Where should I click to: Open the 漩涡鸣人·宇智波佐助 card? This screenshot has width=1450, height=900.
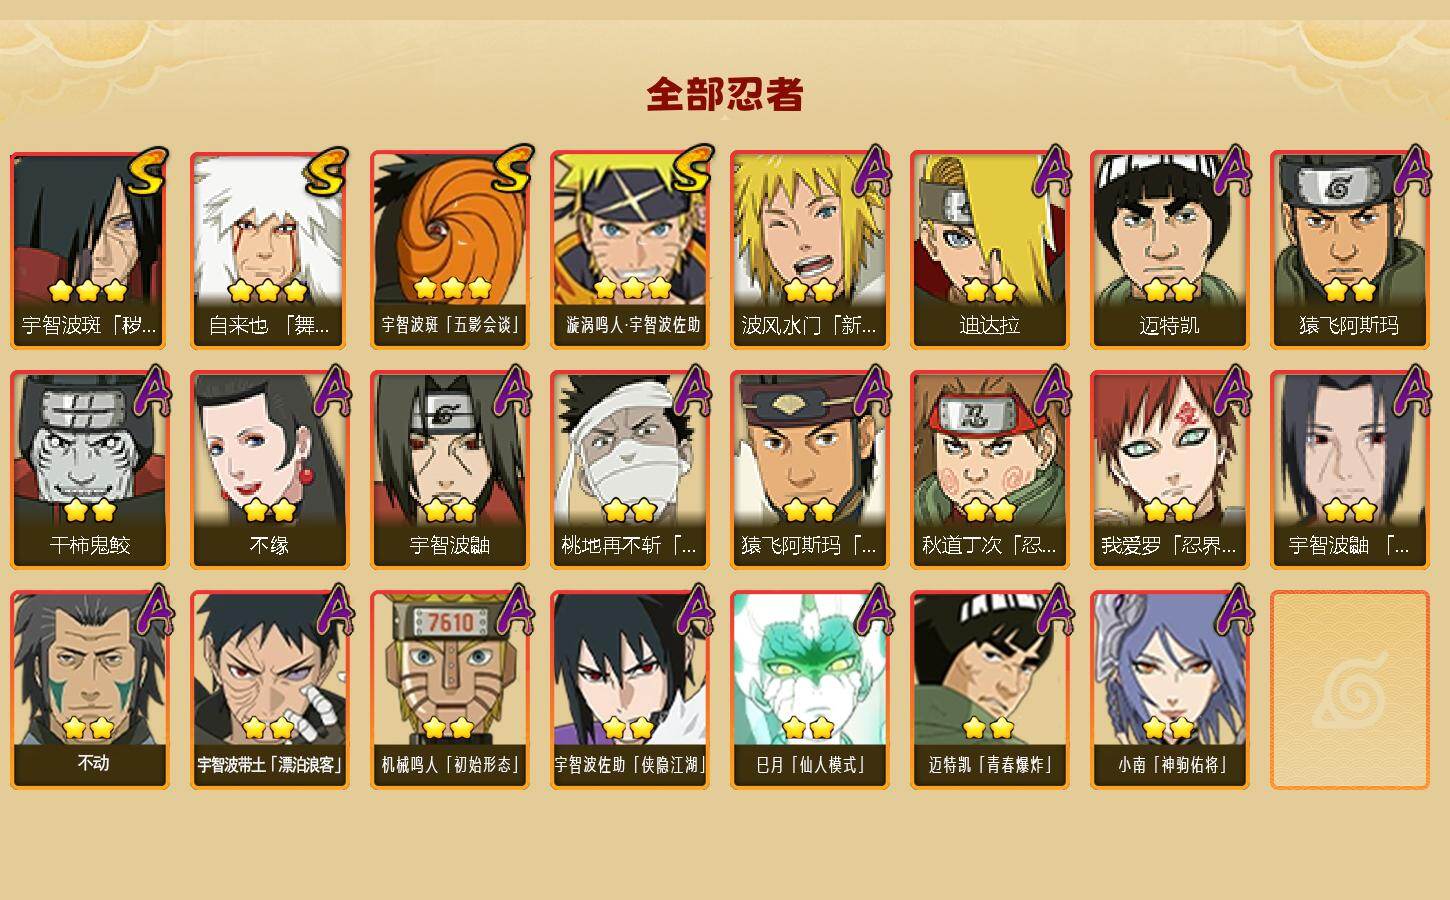pyautogui.click(x=629, y=250)
